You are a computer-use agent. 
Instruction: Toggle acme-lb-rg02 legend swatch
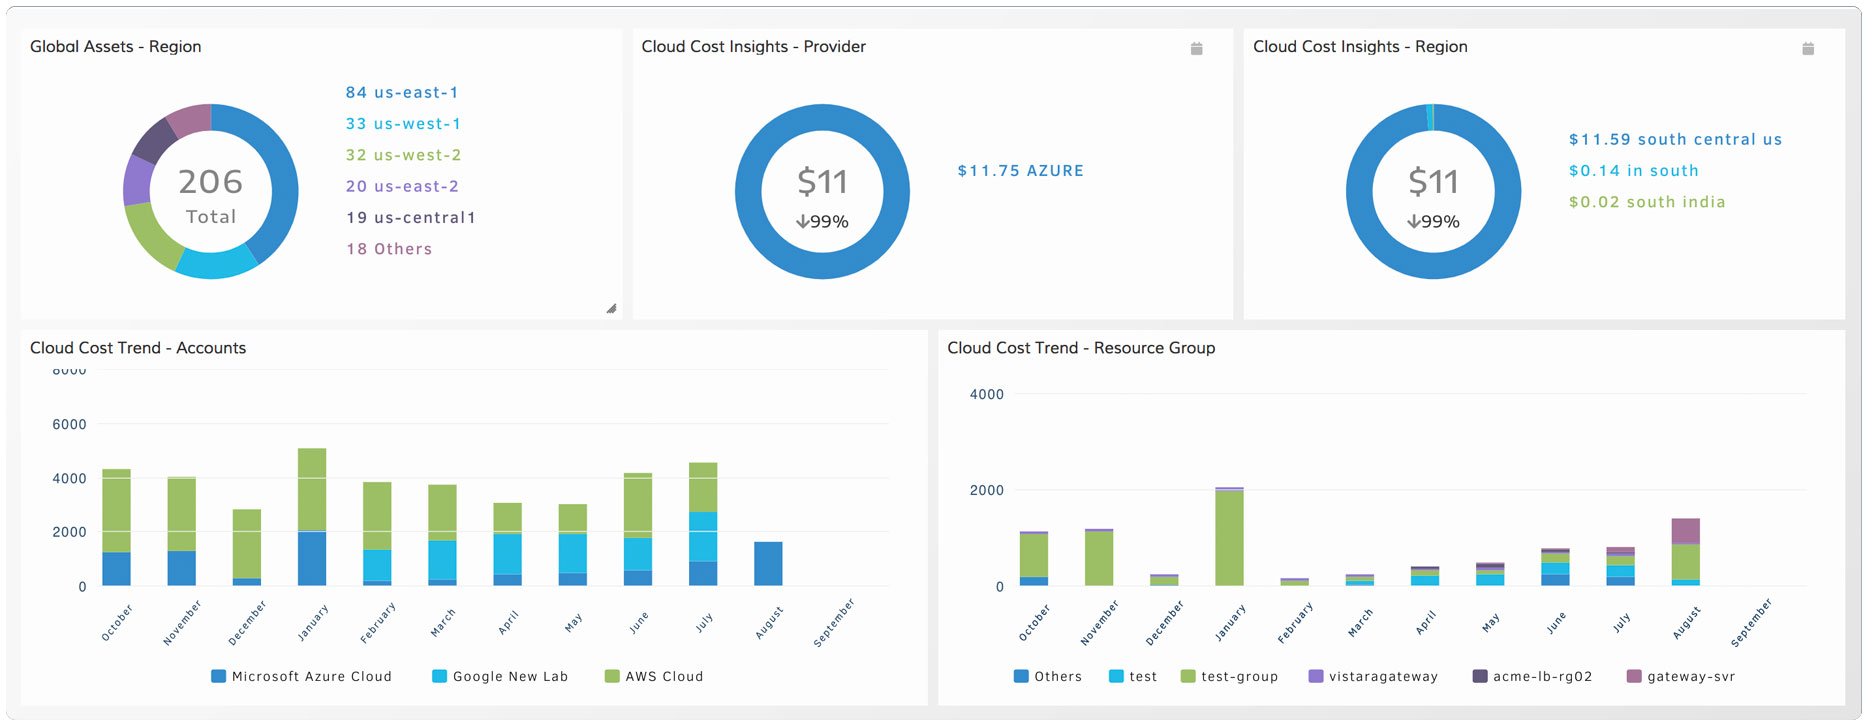tap(1480, 676)
